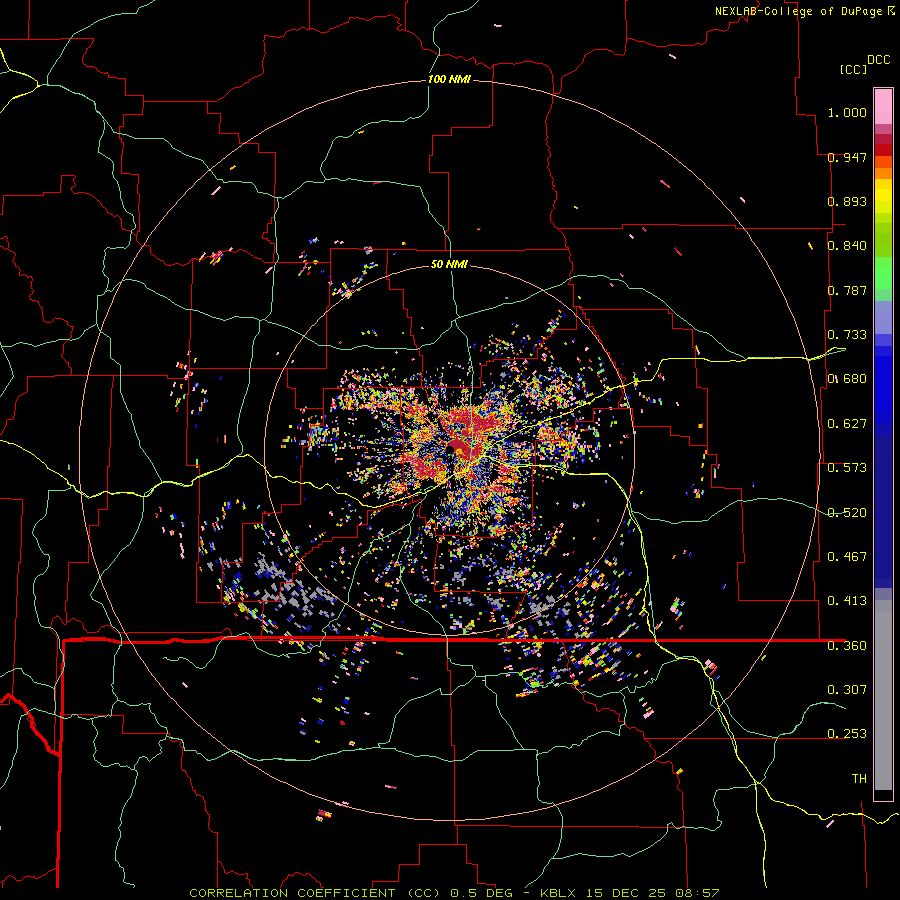
Task: Click the 0.573 legend value
Action: (847, 468)
